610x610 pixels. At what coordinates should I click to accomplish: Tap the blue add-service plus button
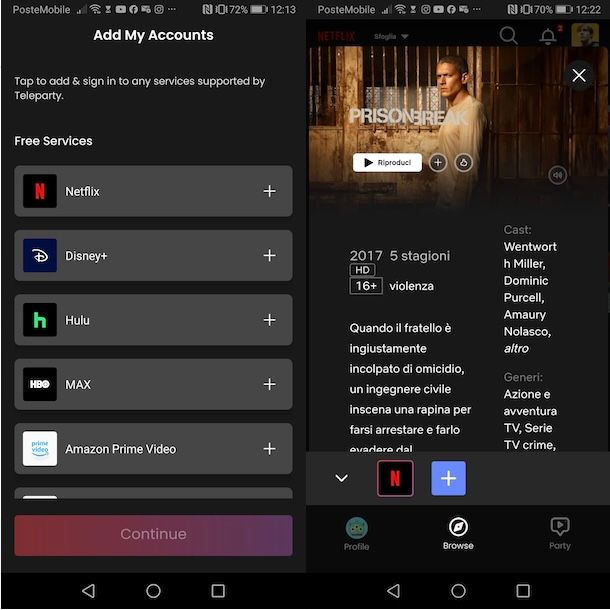(448, 478)
